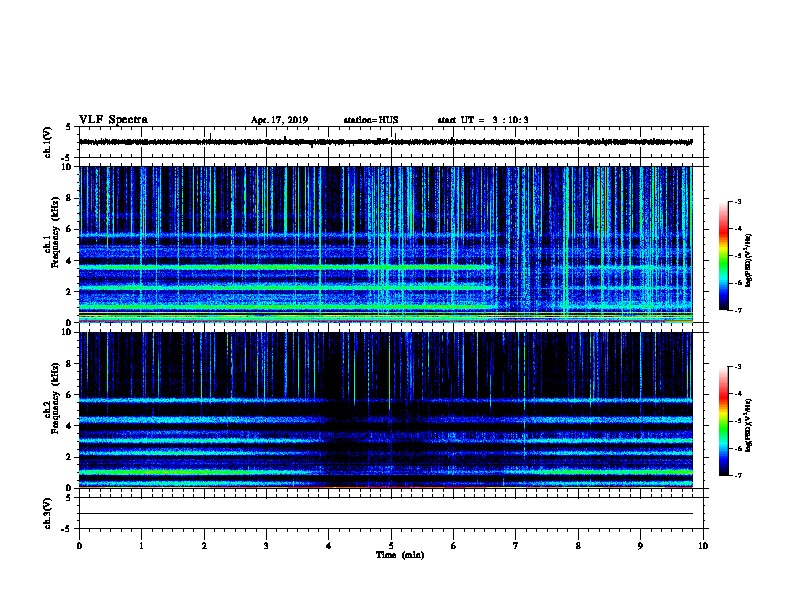Viewport: 792px width, 612px height.
Task: Click time axis tick label "7"
Action: (516, 545)
